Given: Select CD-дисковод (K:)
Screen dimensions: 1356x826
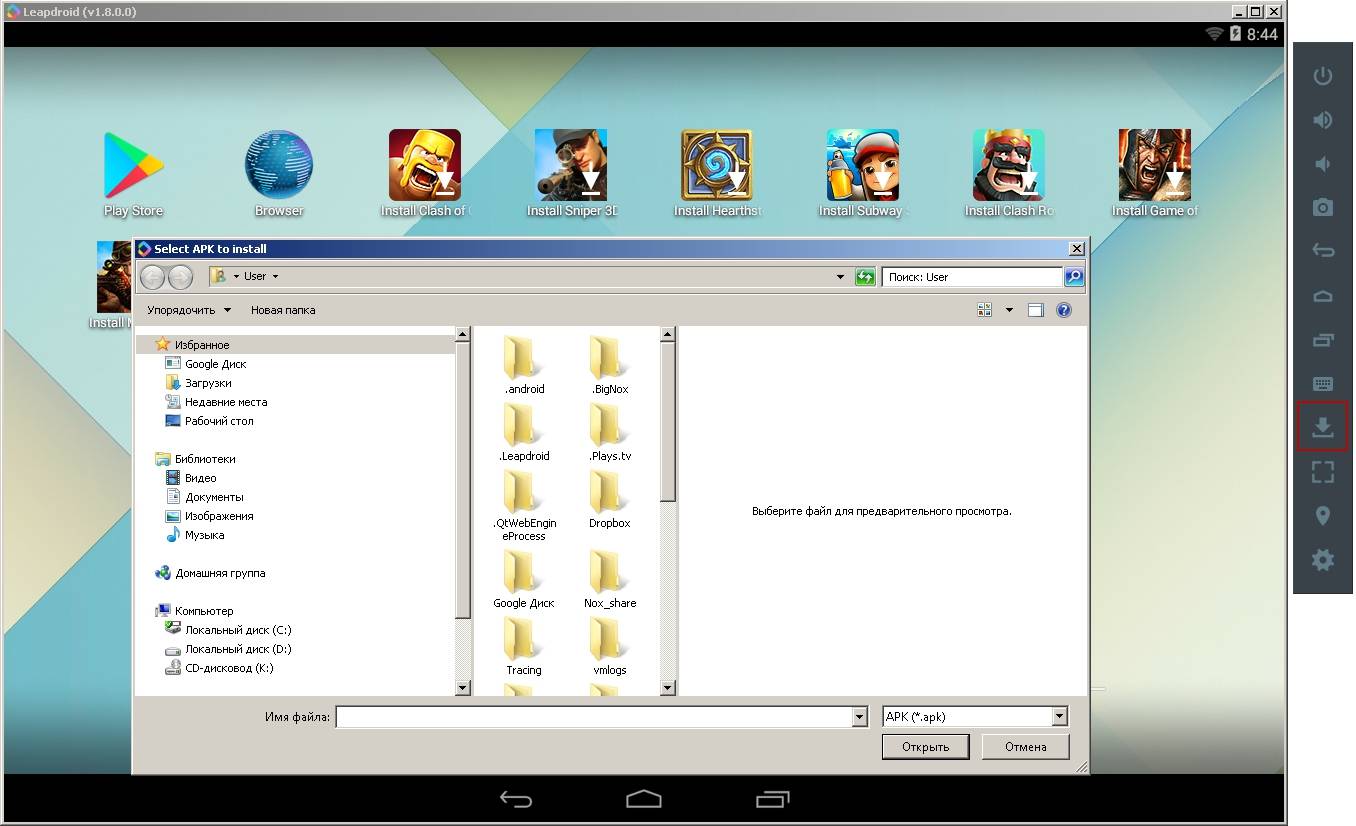Looking at the screenshot, I should pos(228,668).
